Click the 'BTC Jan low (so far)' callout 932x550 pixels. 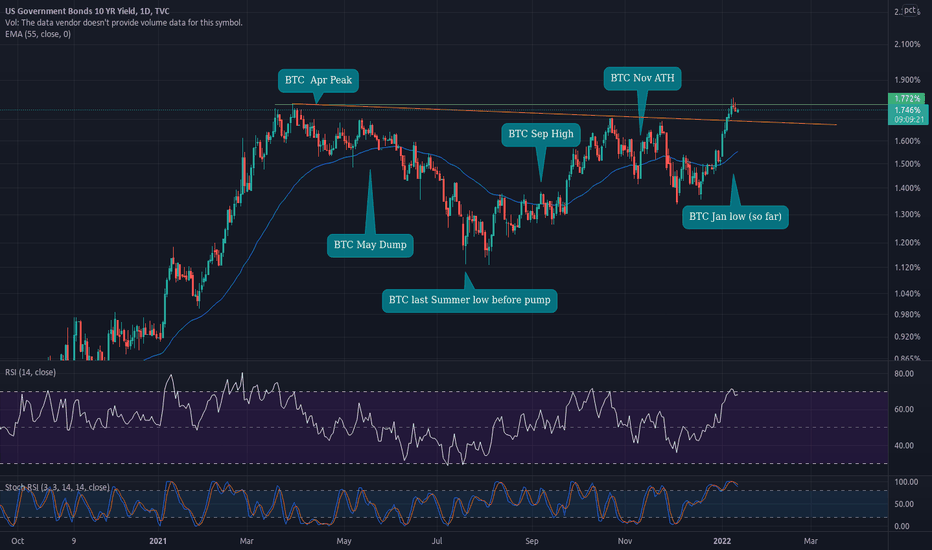point(735,216)
